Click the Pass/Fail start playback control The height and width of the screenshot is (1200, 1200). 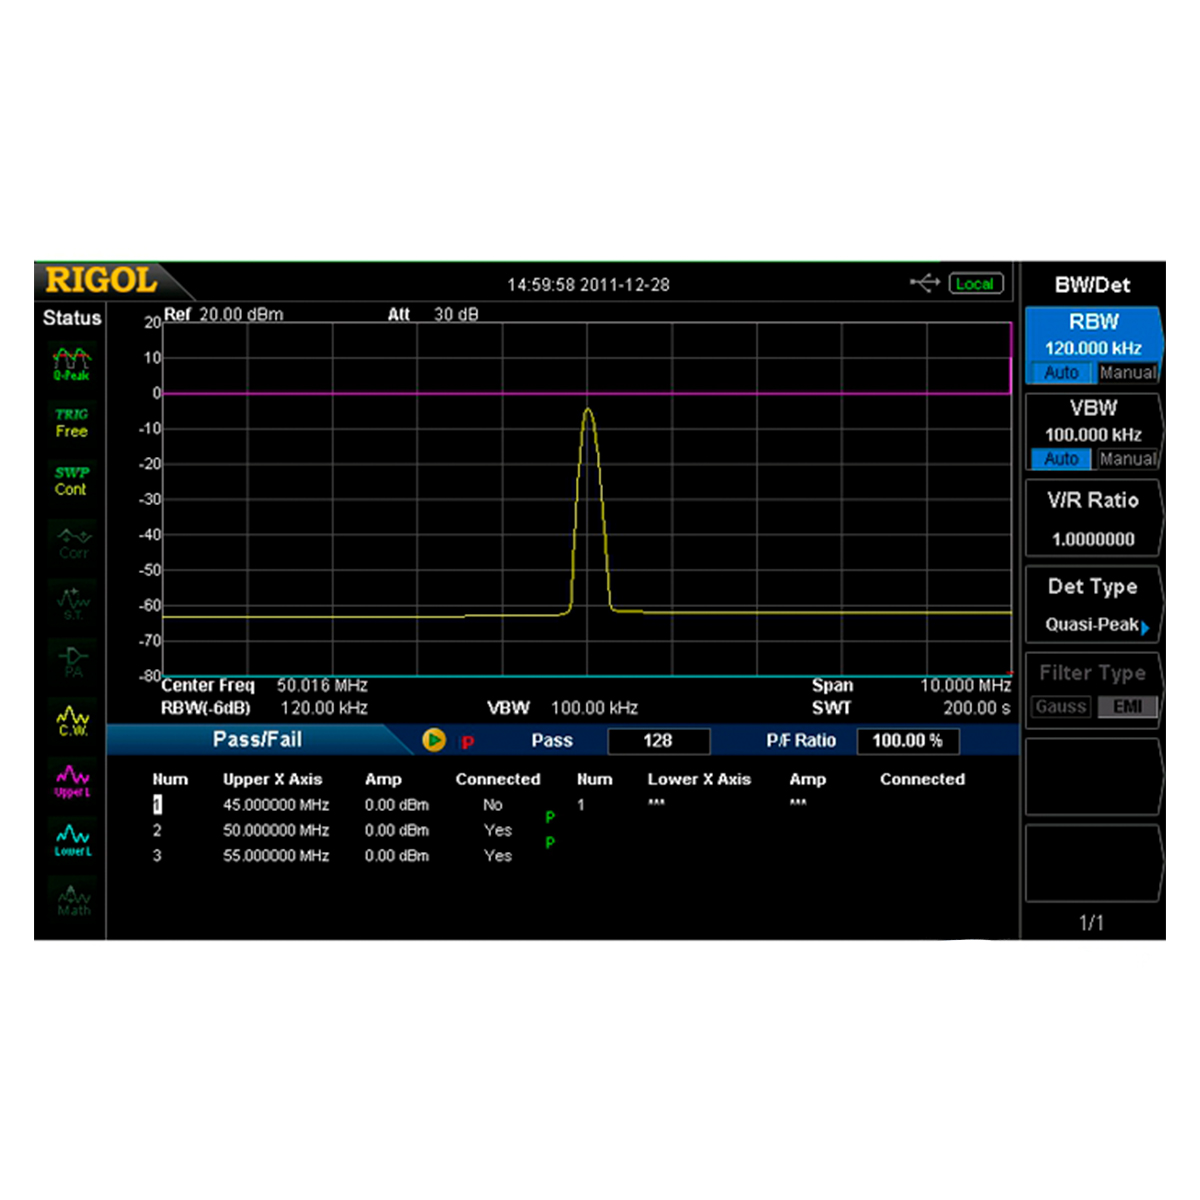(x=434, y=740)
